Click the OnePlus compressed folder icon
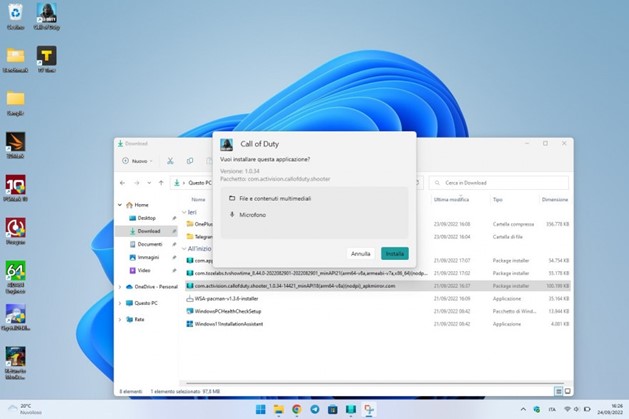Image resolution: width=629 pixels, height=419 pixels. (190, 224)
